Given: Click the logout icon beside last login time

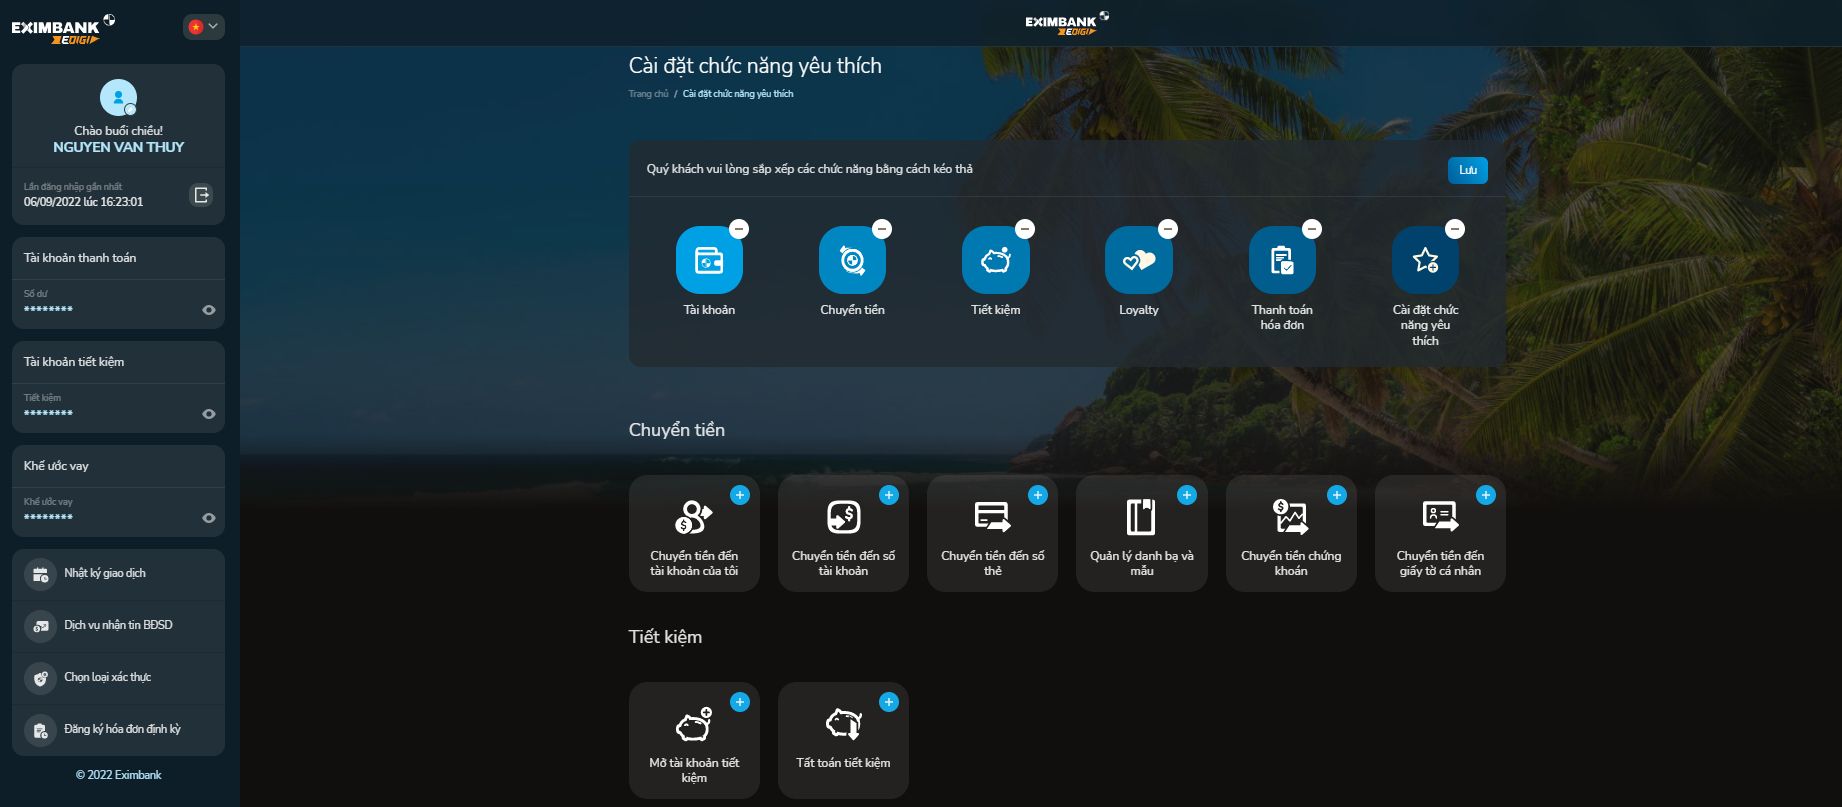Looking at the screenshot, I should (x=201, y=195).
